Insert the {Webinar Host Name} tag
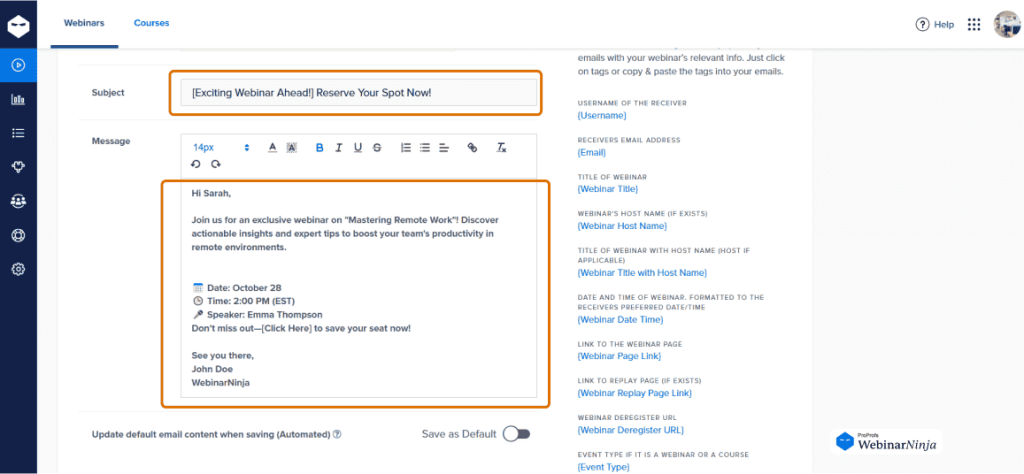Screen dimensions: 1024x474 (x=622, y=225)
